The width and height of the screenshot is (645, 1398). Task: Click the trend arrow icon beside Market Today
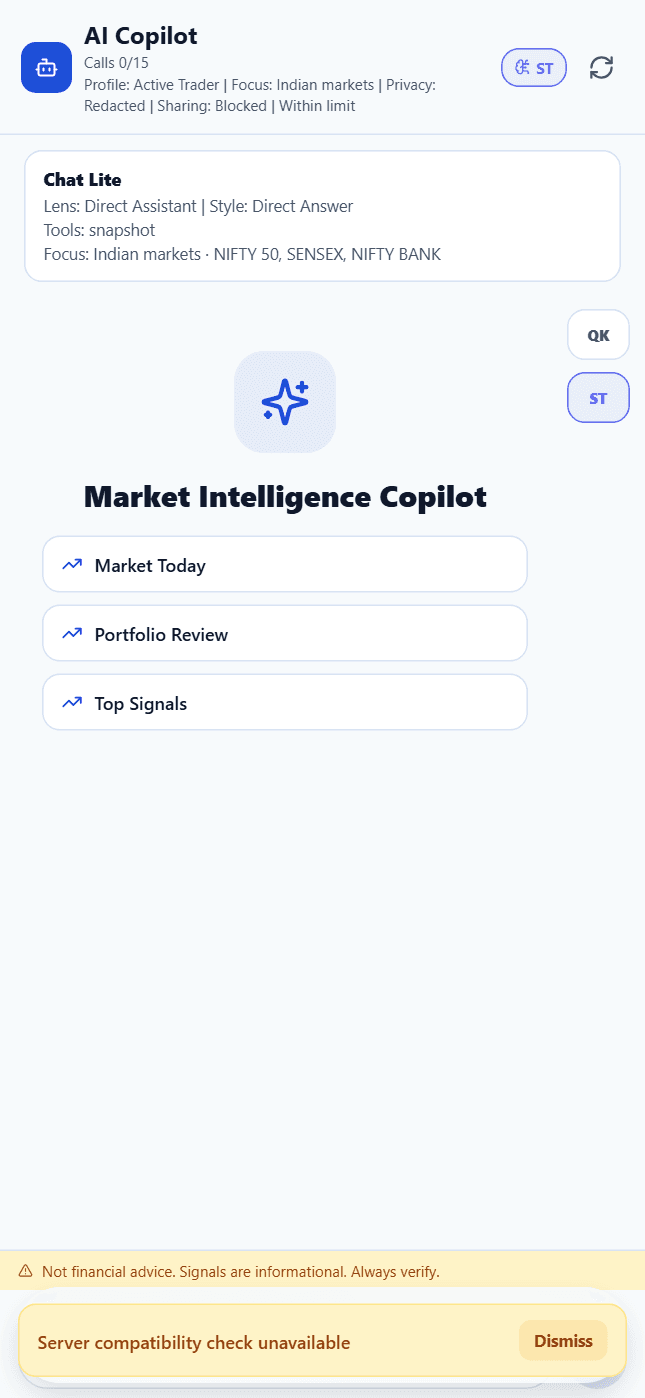[72, 565]
